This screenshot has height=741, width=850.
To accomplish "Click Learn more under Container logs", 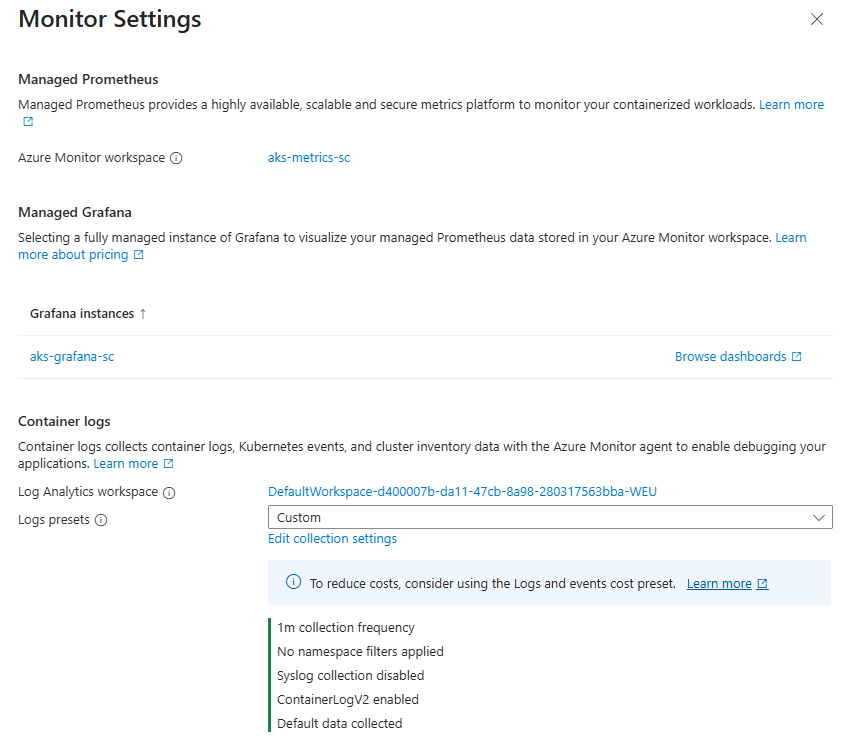I will (126, 464).
